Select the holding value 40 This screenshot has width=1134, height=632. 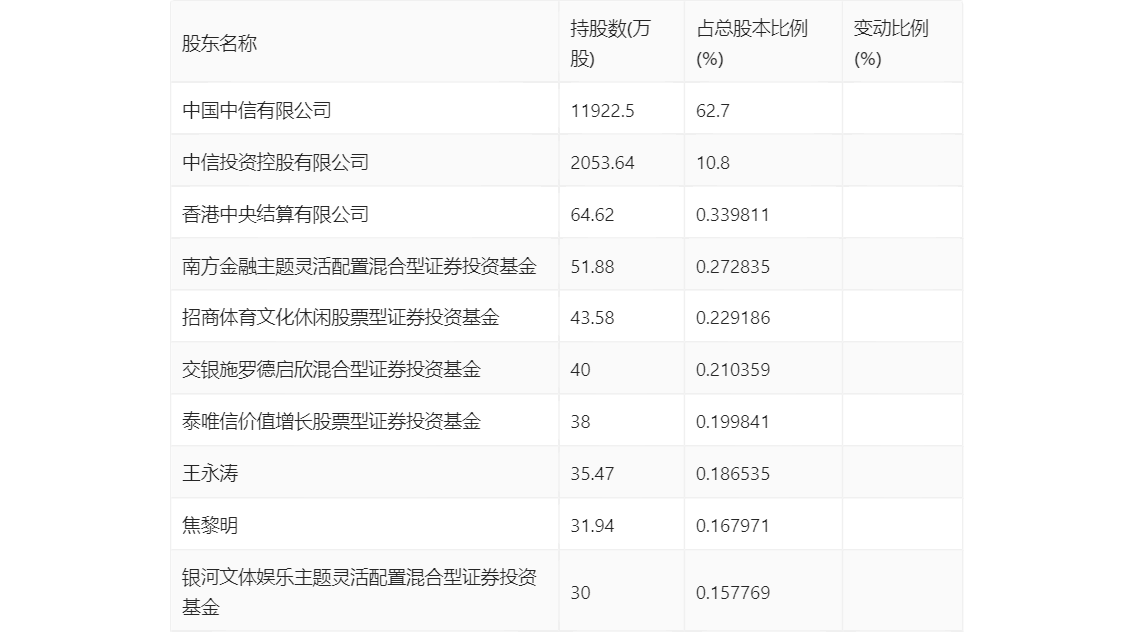tap(580, 370)
